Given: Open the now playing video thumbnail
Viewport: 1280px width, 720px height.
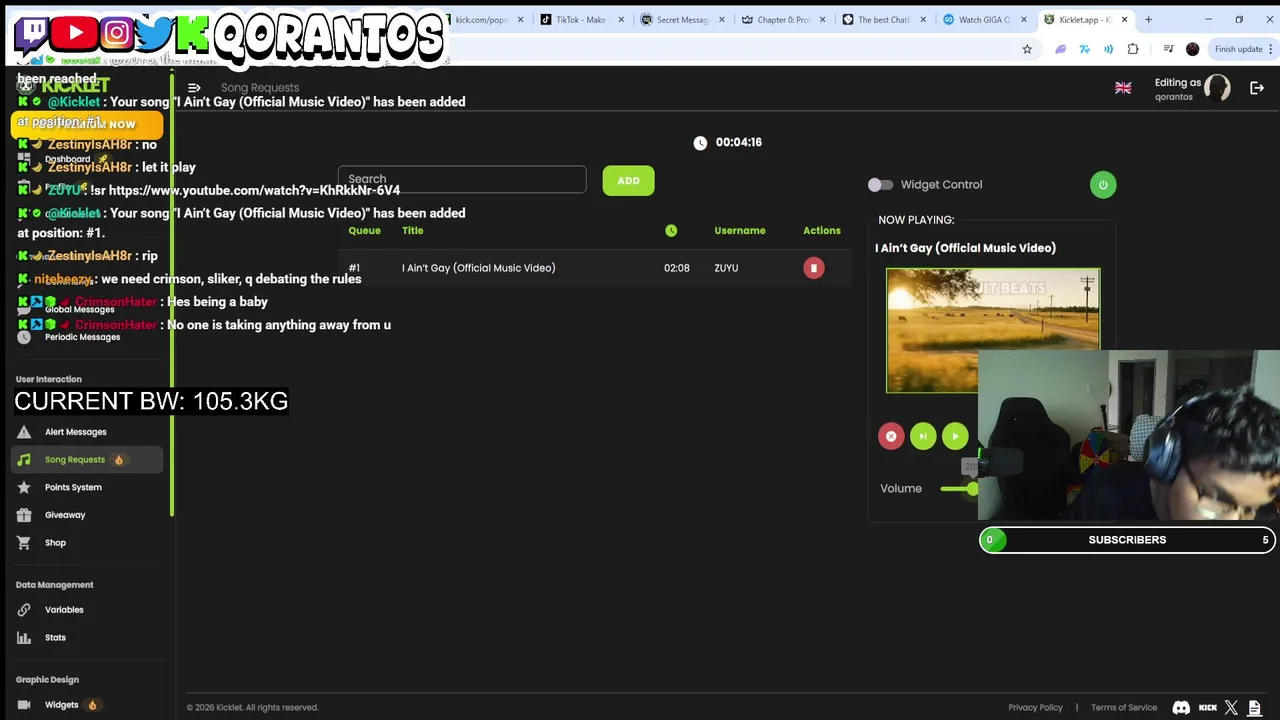Looking at the screenshot, I should [x=993, y=330].
